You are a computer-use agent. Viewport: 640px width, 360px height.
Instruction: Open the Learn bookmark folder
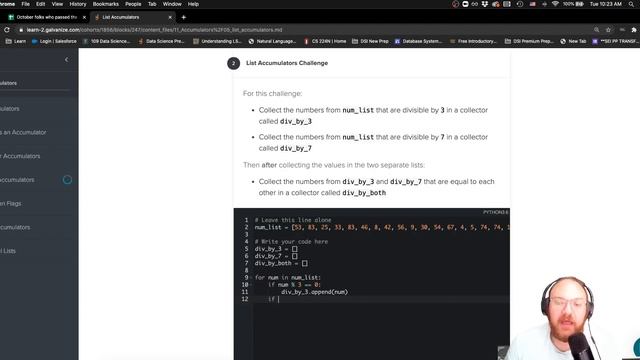click(16, 41)
